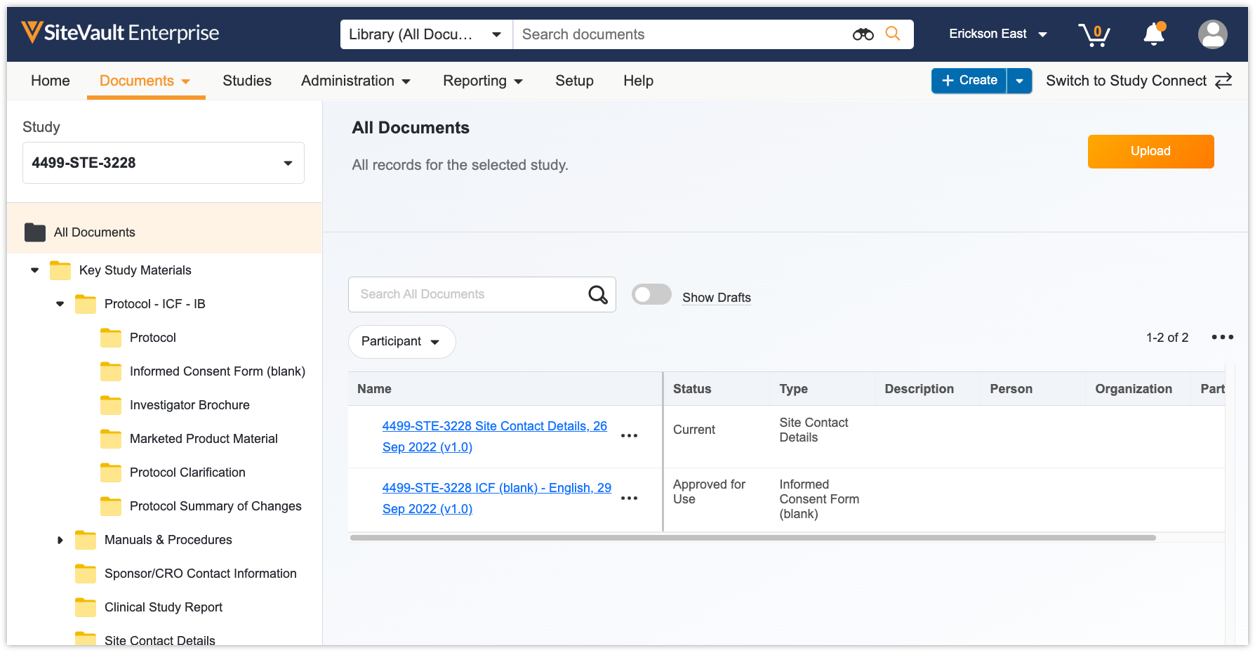Click the orange search magnifier icon
Screen dimensions: 1255x652
(893, 33)
